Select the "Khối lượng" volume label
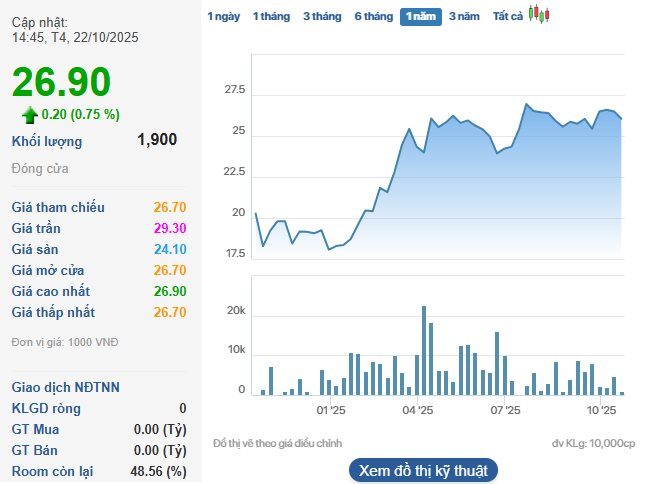 tap(47, 141)
